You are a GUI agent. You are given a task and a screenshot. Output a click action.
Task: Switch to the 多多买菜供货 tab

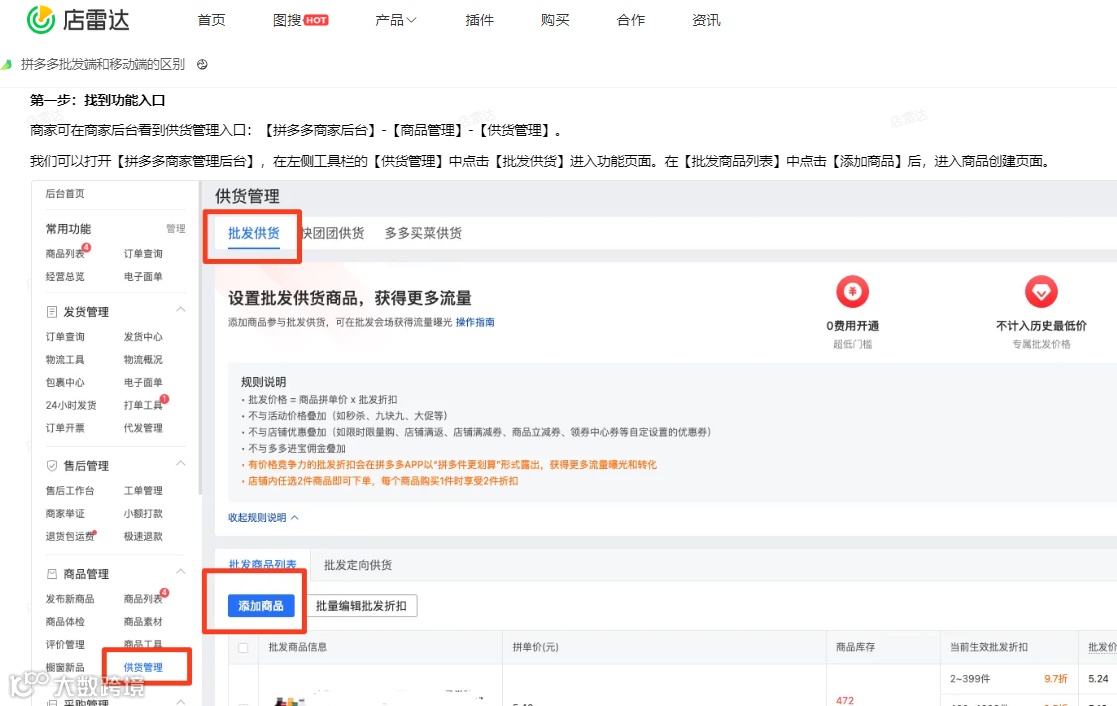click(x=423, y=233)
